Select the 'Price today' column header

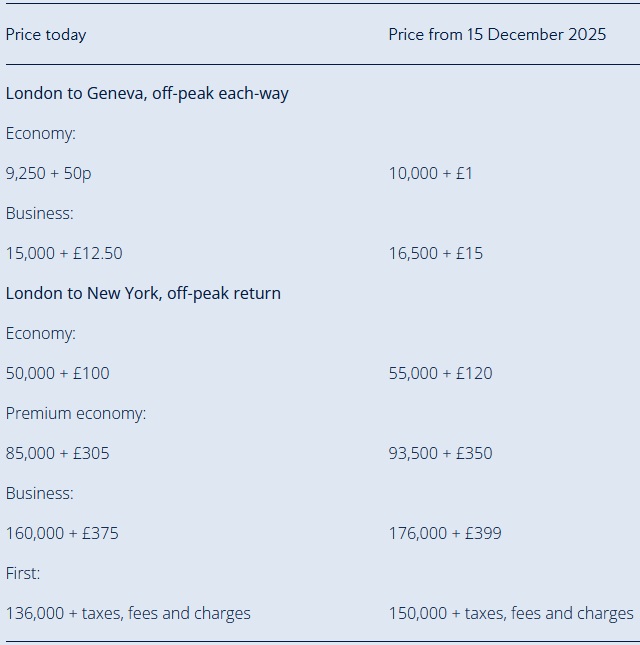tap(46, 35)
